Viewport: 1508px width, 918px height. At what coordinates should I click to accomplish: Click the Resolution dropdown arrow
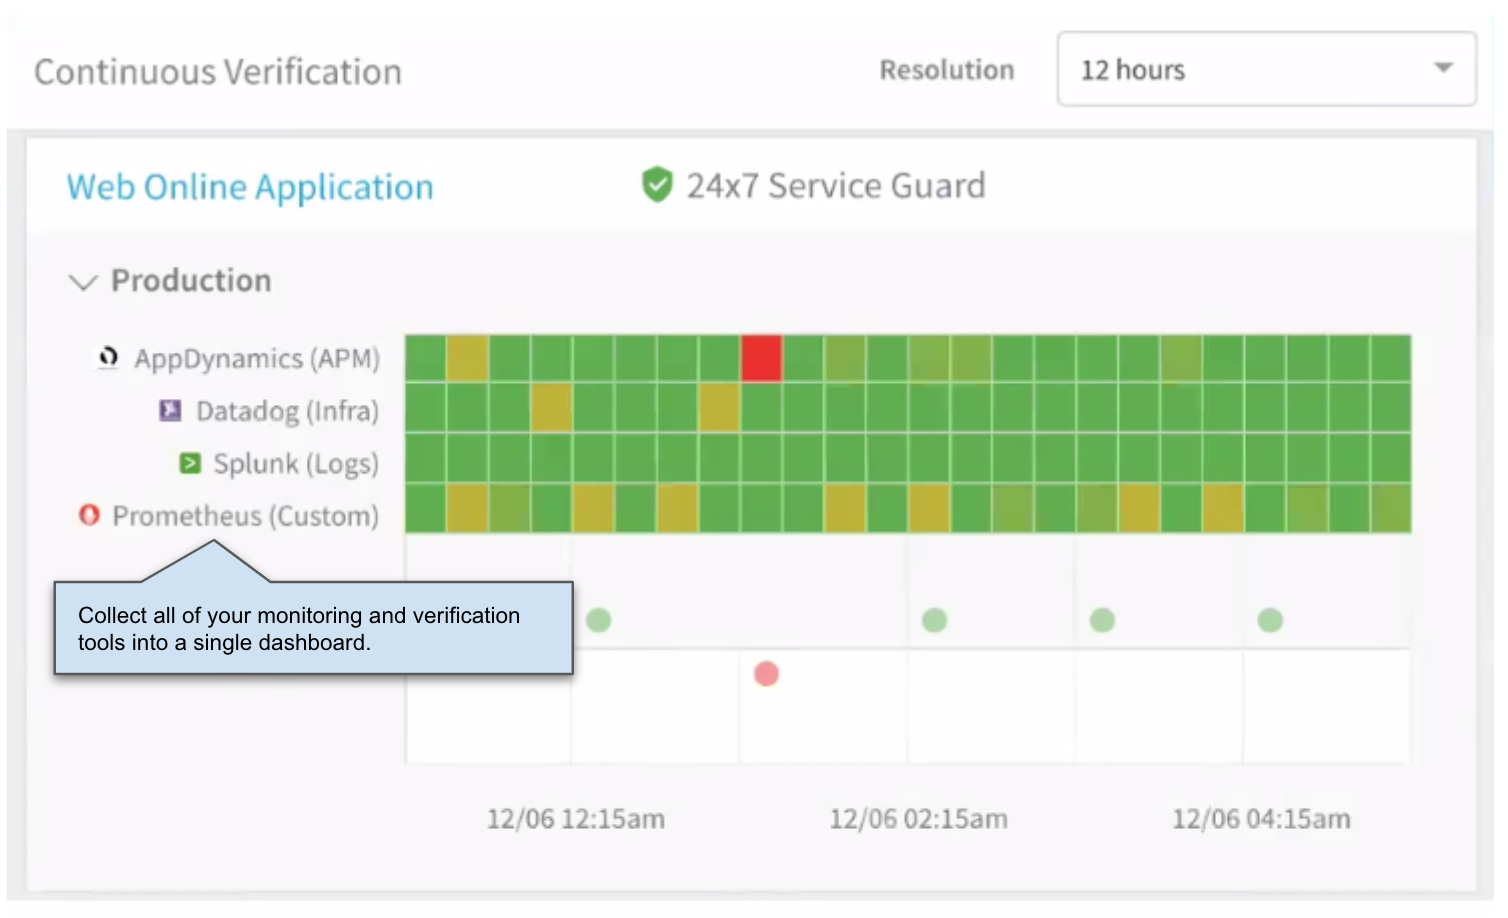tap(1443, 68)
